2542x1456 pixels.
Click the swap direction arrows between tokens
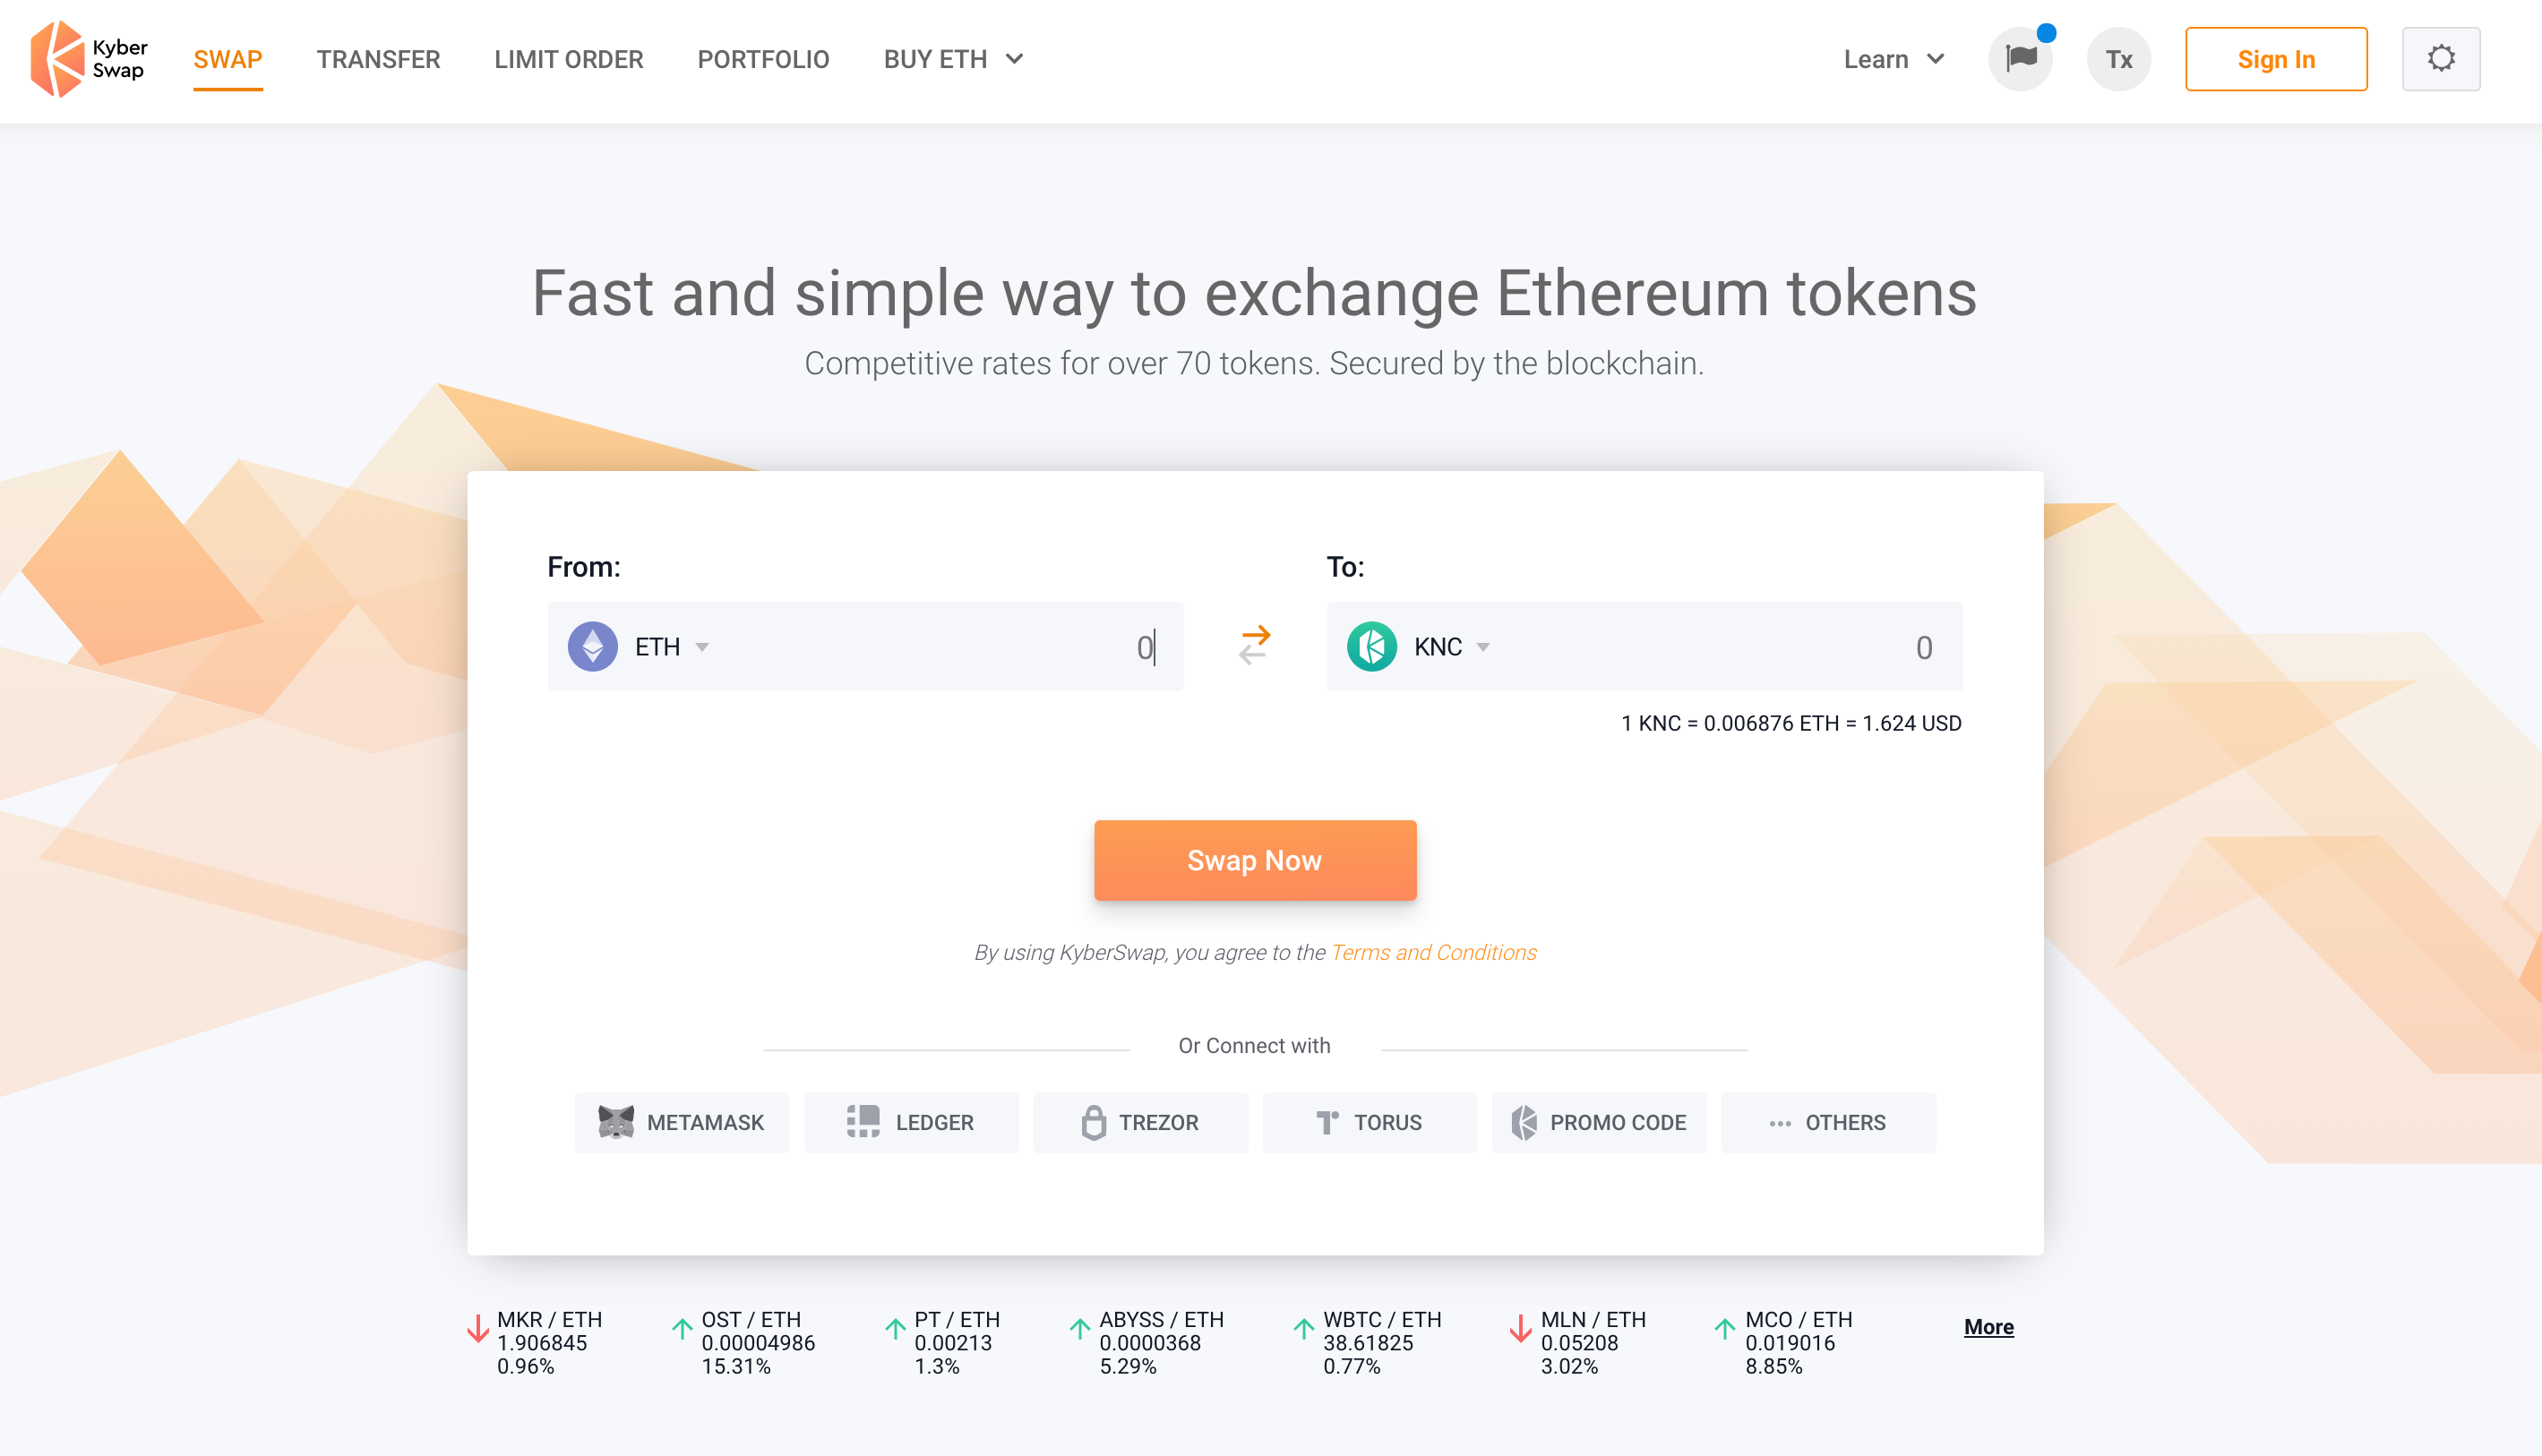point(1254,646)
